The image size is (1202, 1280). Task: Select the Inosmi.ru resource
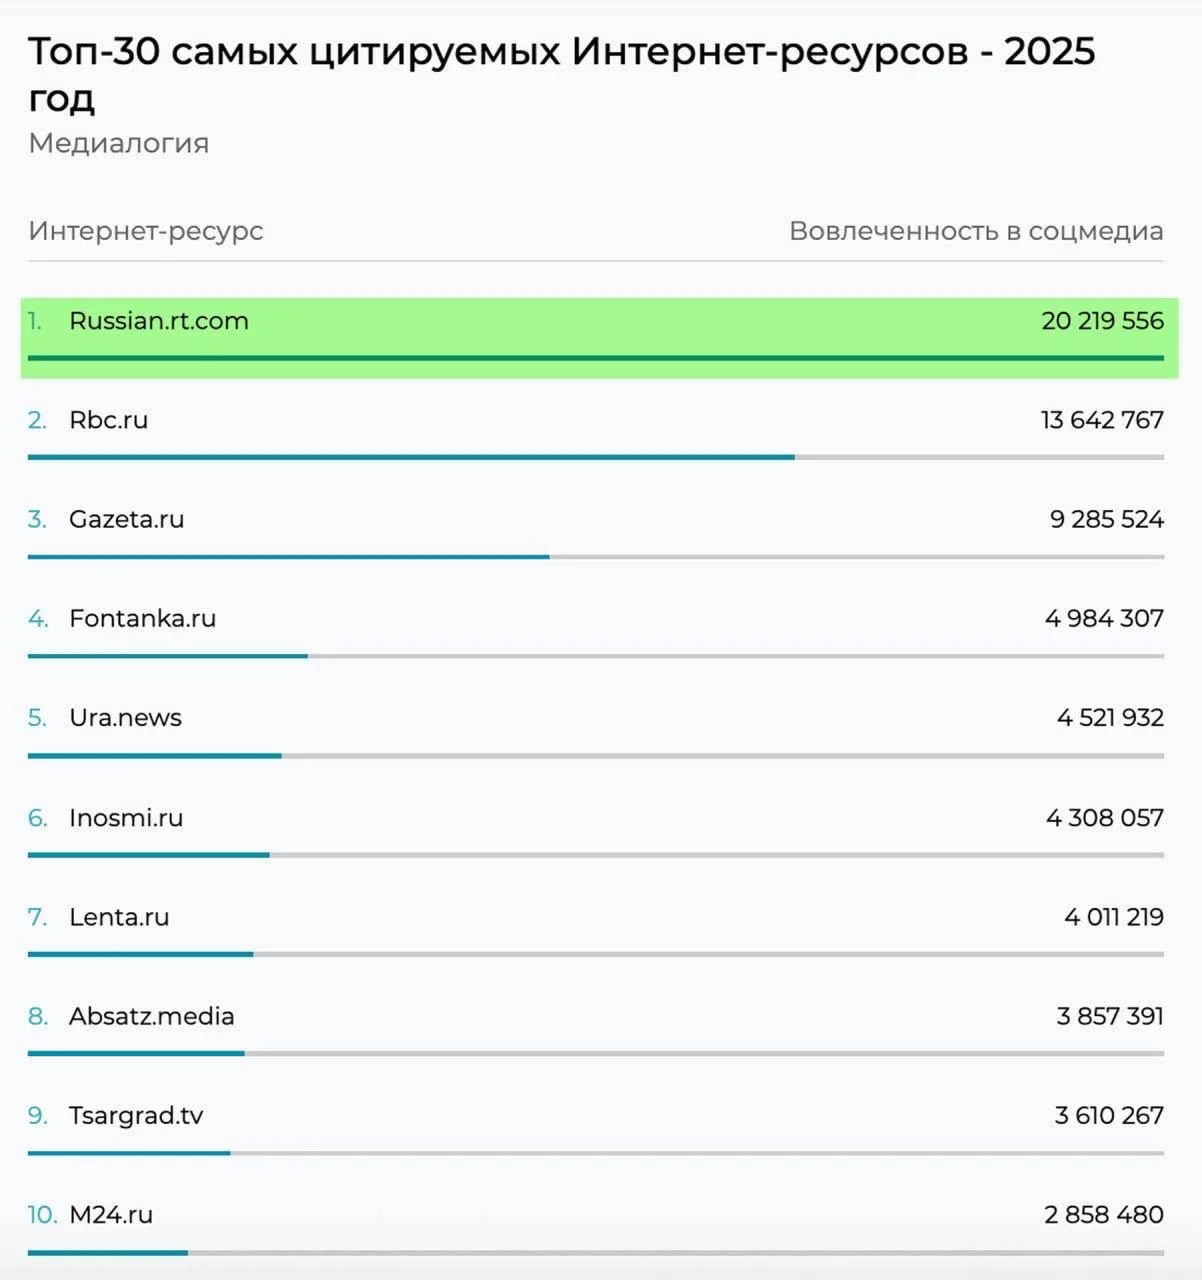pyautogui.click(x=126, y=817)
